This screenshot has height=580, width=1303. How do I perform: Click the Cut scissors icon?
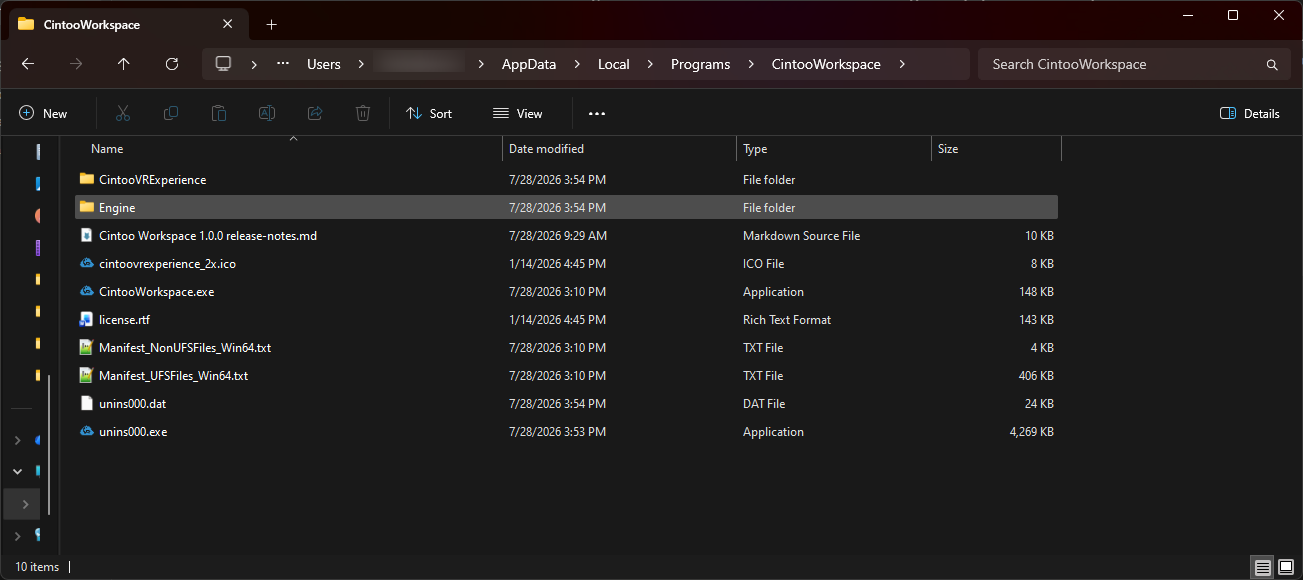(x=123, y=114)
